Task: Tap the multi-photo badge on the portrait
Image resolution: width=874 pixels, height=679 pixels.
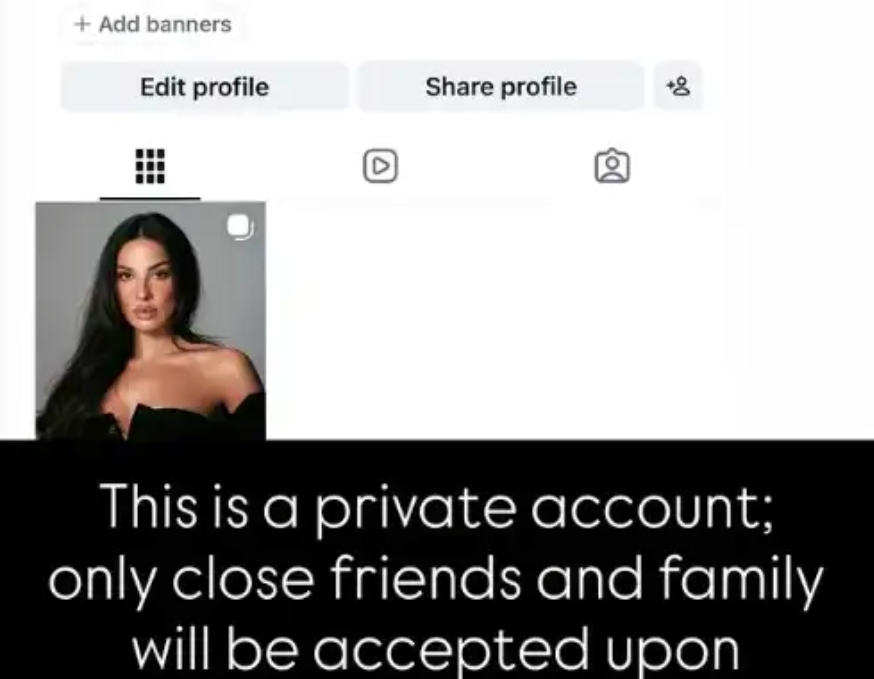Action: click(x=240, y=227)
